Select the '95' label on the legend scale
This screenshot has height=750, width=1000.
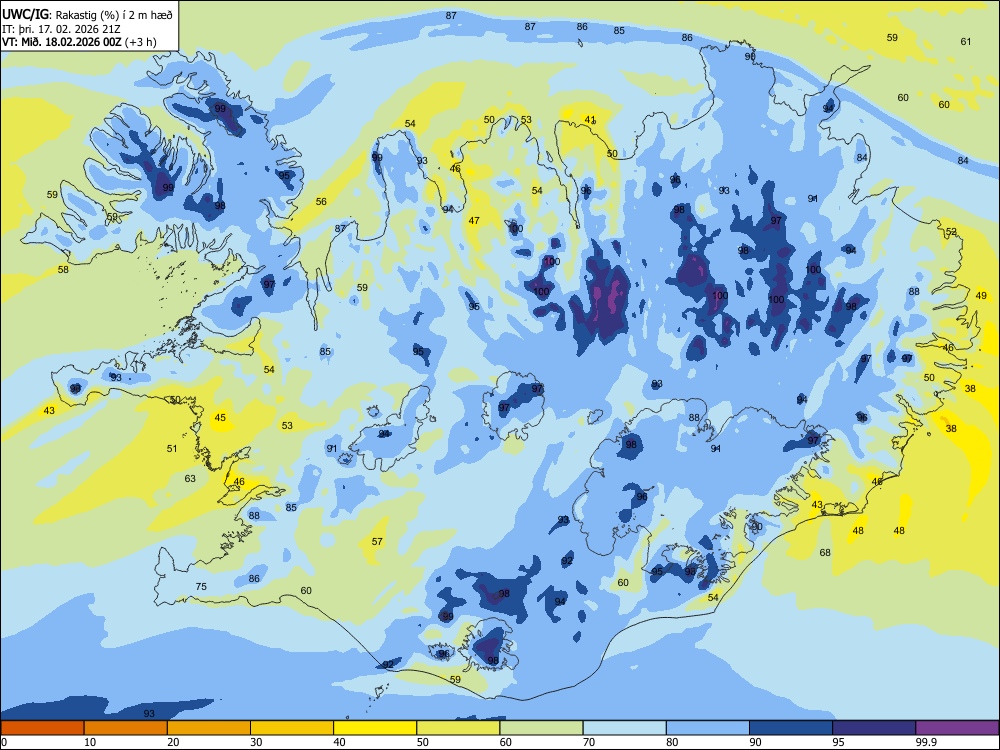pyautogui.click(x=839, y=742)
